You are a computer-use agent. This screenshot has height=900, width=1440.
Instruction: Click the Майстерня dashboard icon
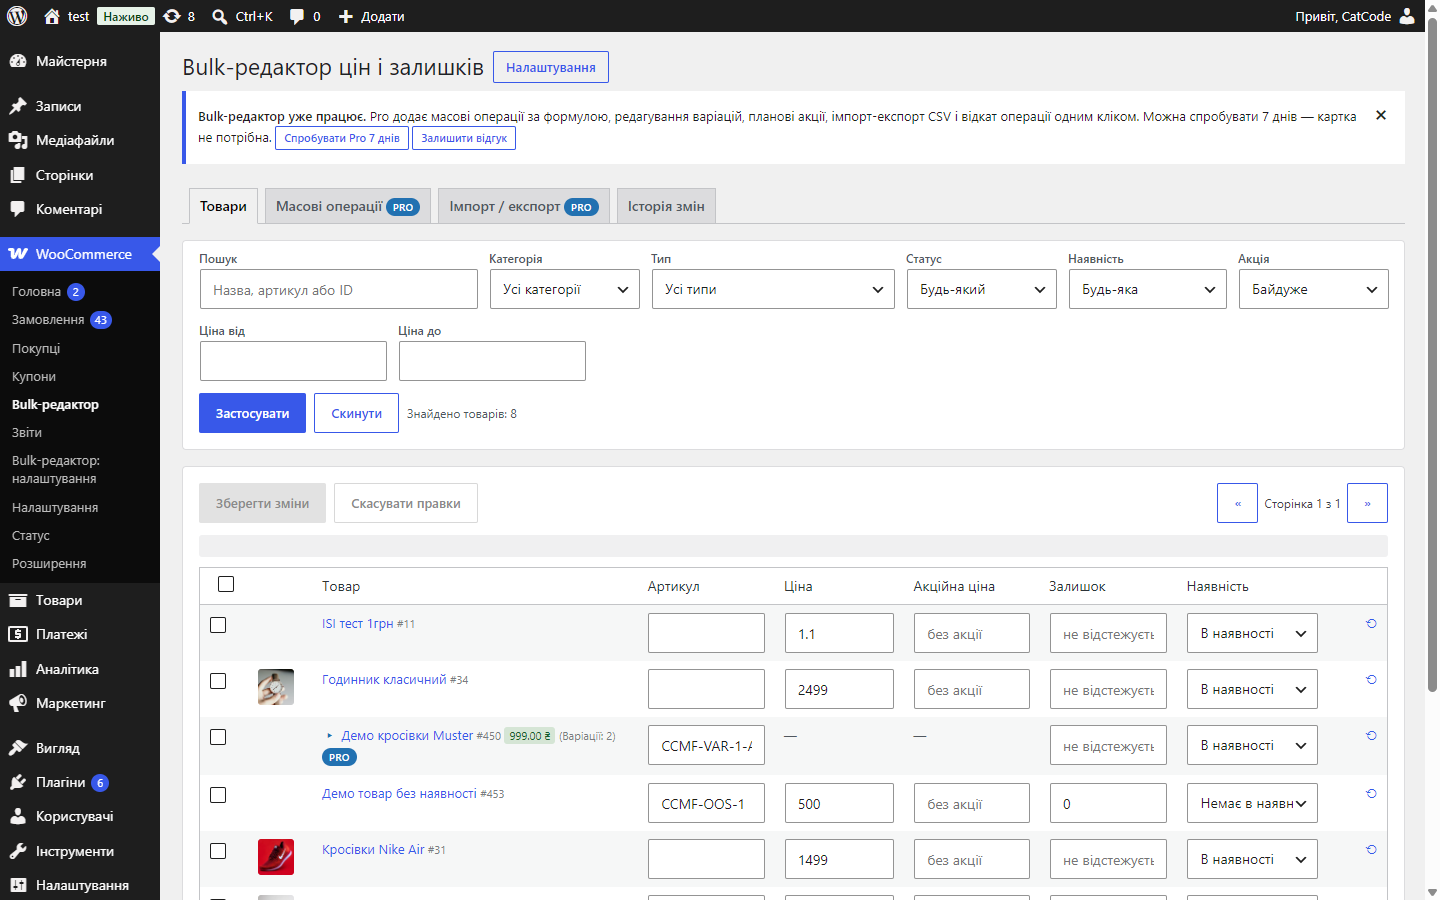pyautogui.click(x=18, y=61)
